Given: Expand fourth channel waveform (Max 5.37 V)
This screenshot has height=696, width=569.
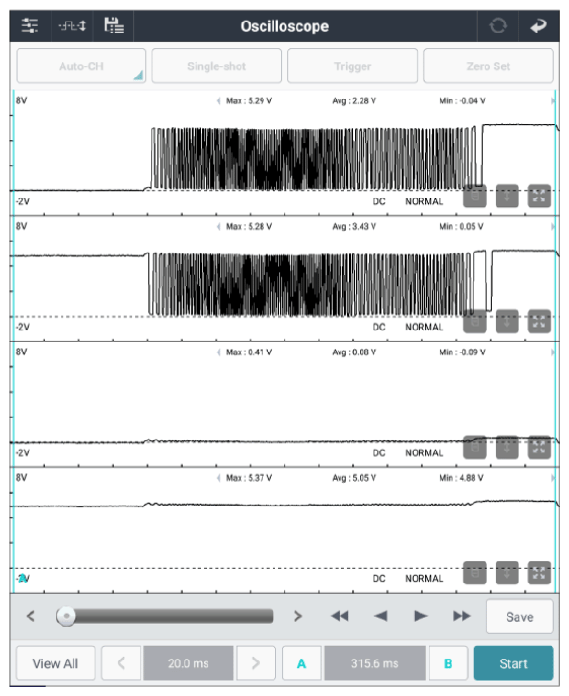Looking at the screenshot, I should click(539, 573).
